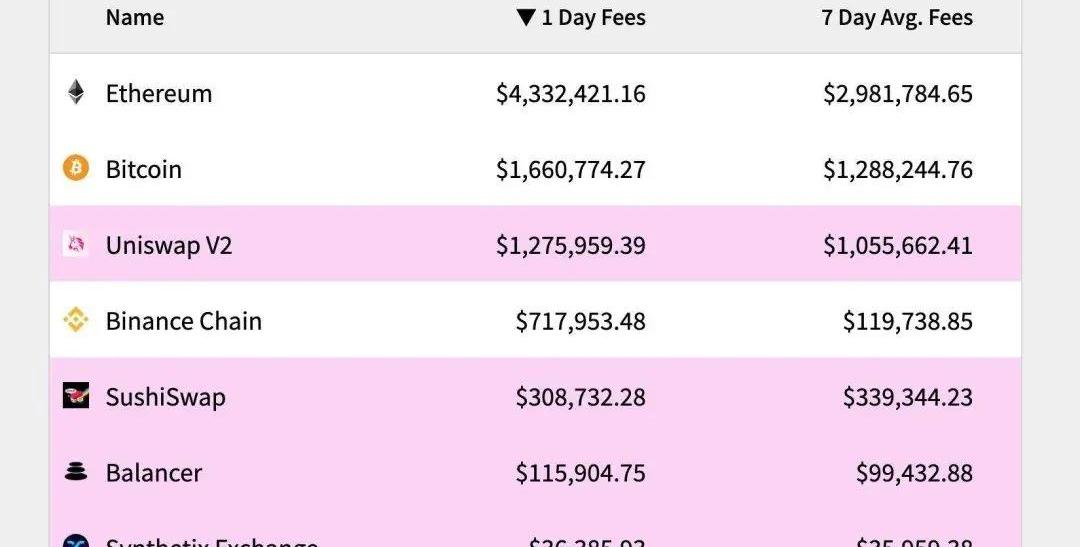Click the Uniswap V2 unicorn icon
The image size is (1080, 547).
tap(76, 244)
